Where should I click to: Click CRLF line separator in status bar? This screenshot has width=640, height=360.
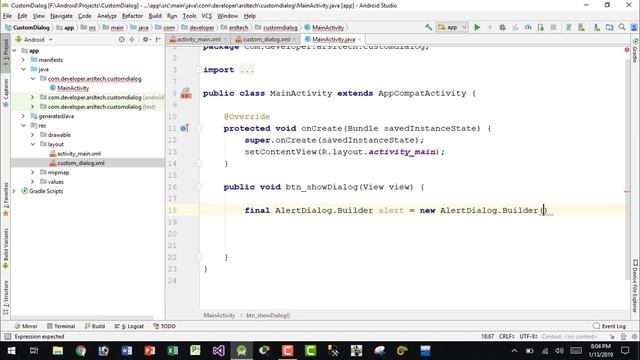click(x=506, y=337)
